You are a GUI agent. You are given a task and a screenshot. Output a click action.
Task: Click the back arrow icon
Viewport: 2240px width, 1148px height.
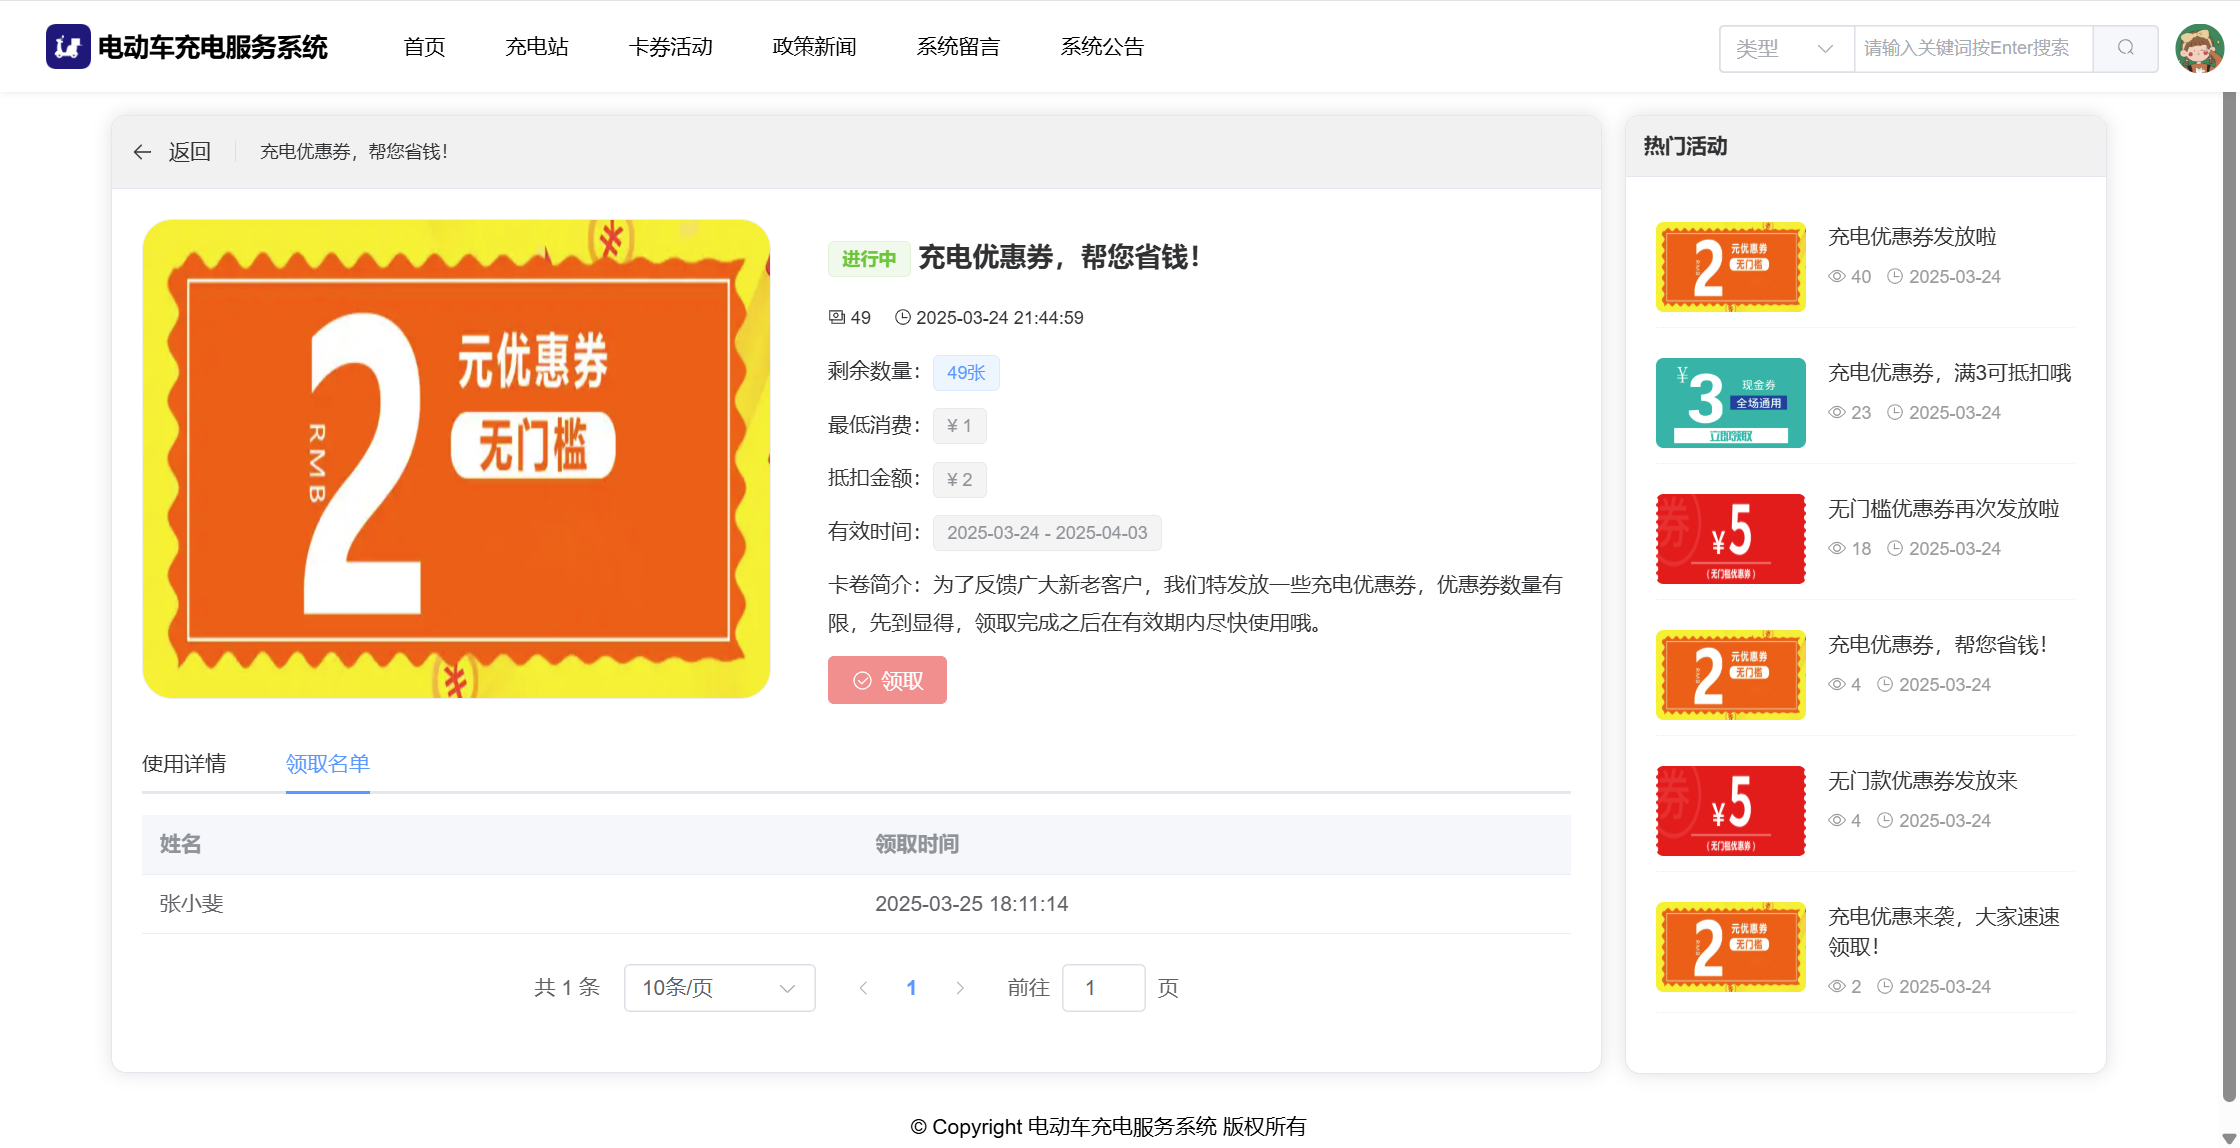click(x=142, y=152)
